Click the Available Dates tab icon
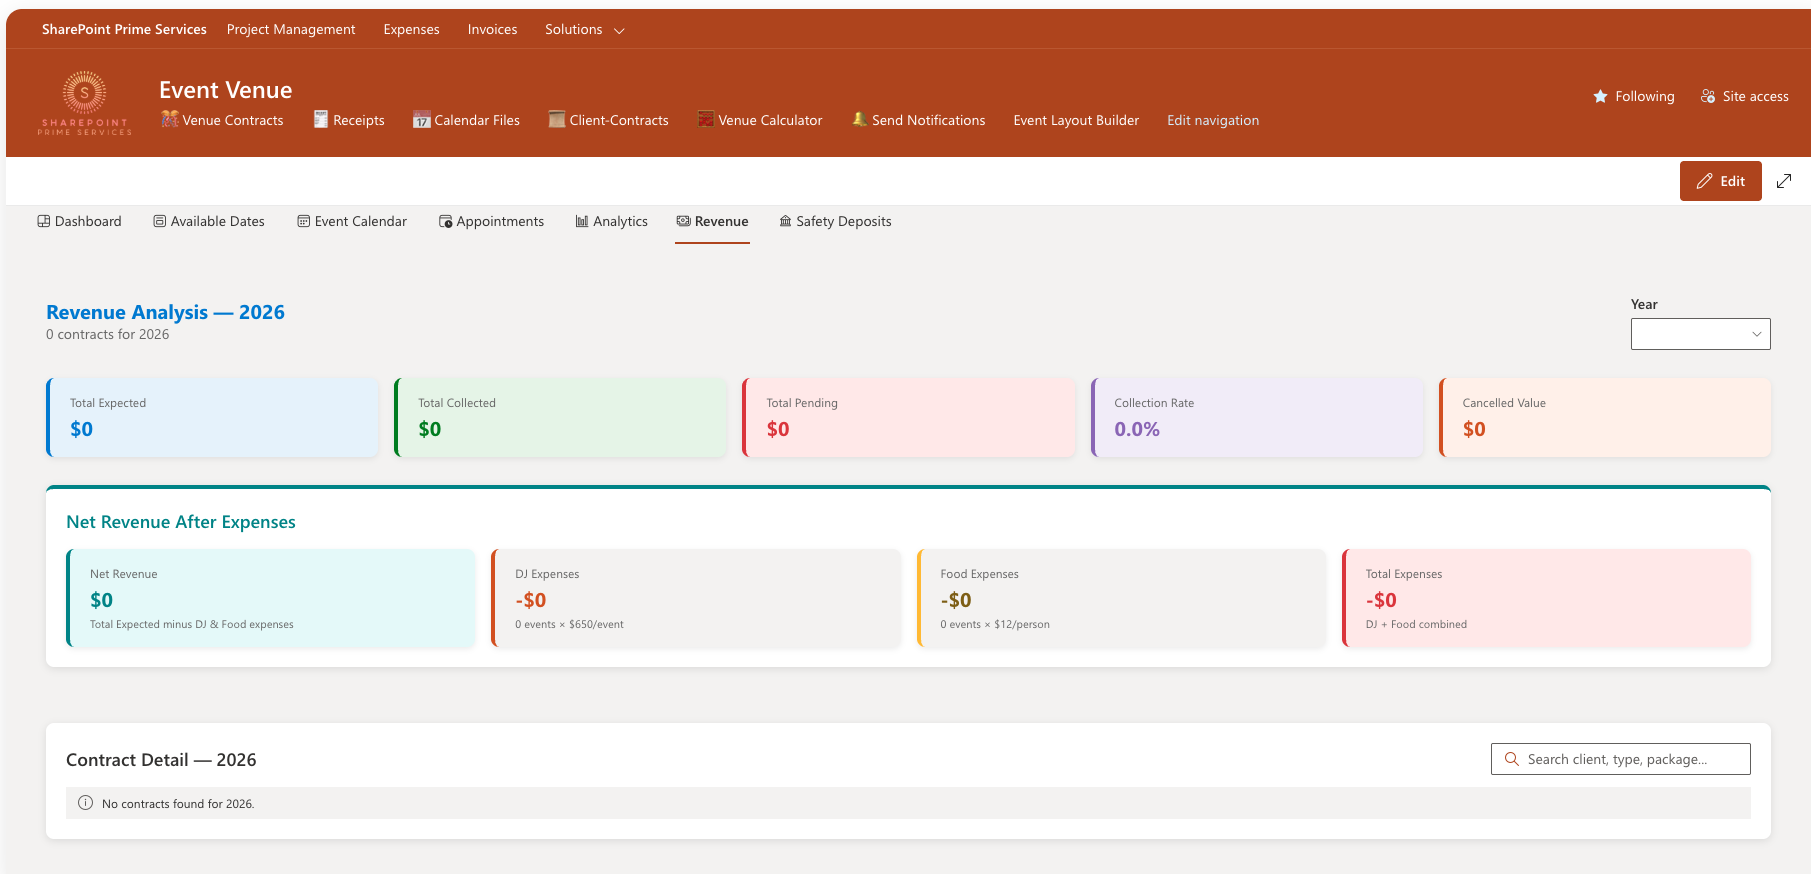Viewport: 1811px width, 874px height. (x=160, y=221)
